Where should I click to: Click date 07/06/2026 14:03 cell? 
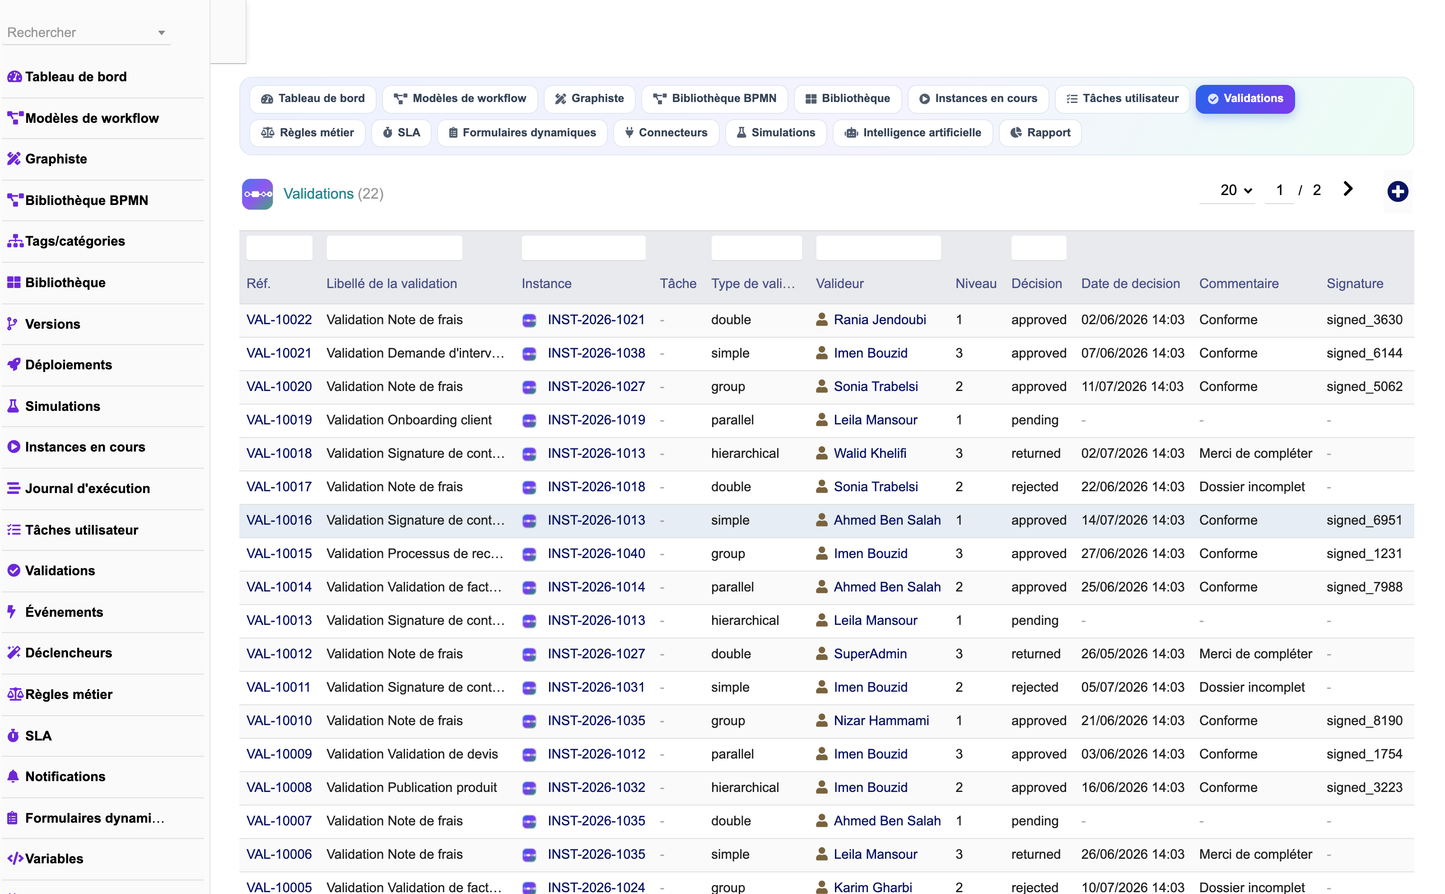[x=1133, y=353]
